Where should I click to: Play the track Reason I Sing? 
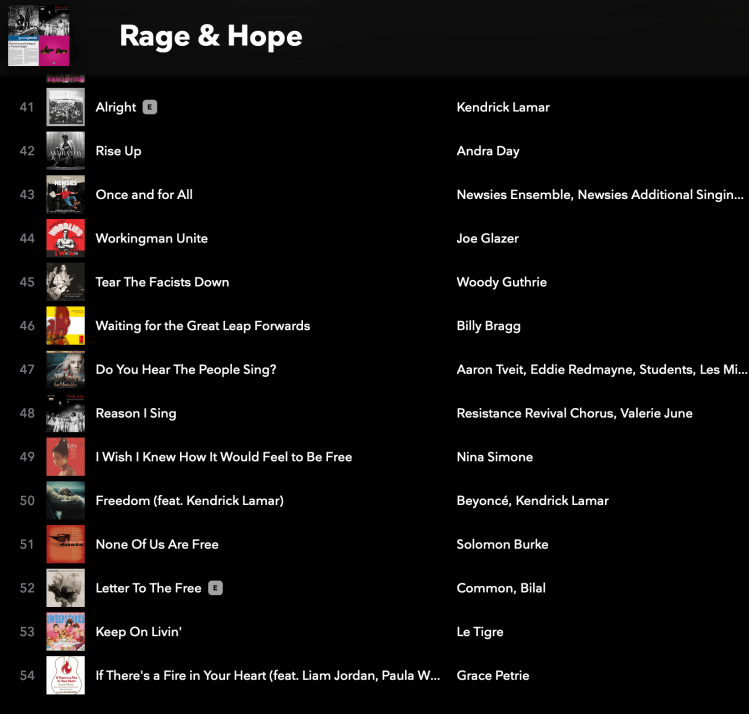click(136, 413)
